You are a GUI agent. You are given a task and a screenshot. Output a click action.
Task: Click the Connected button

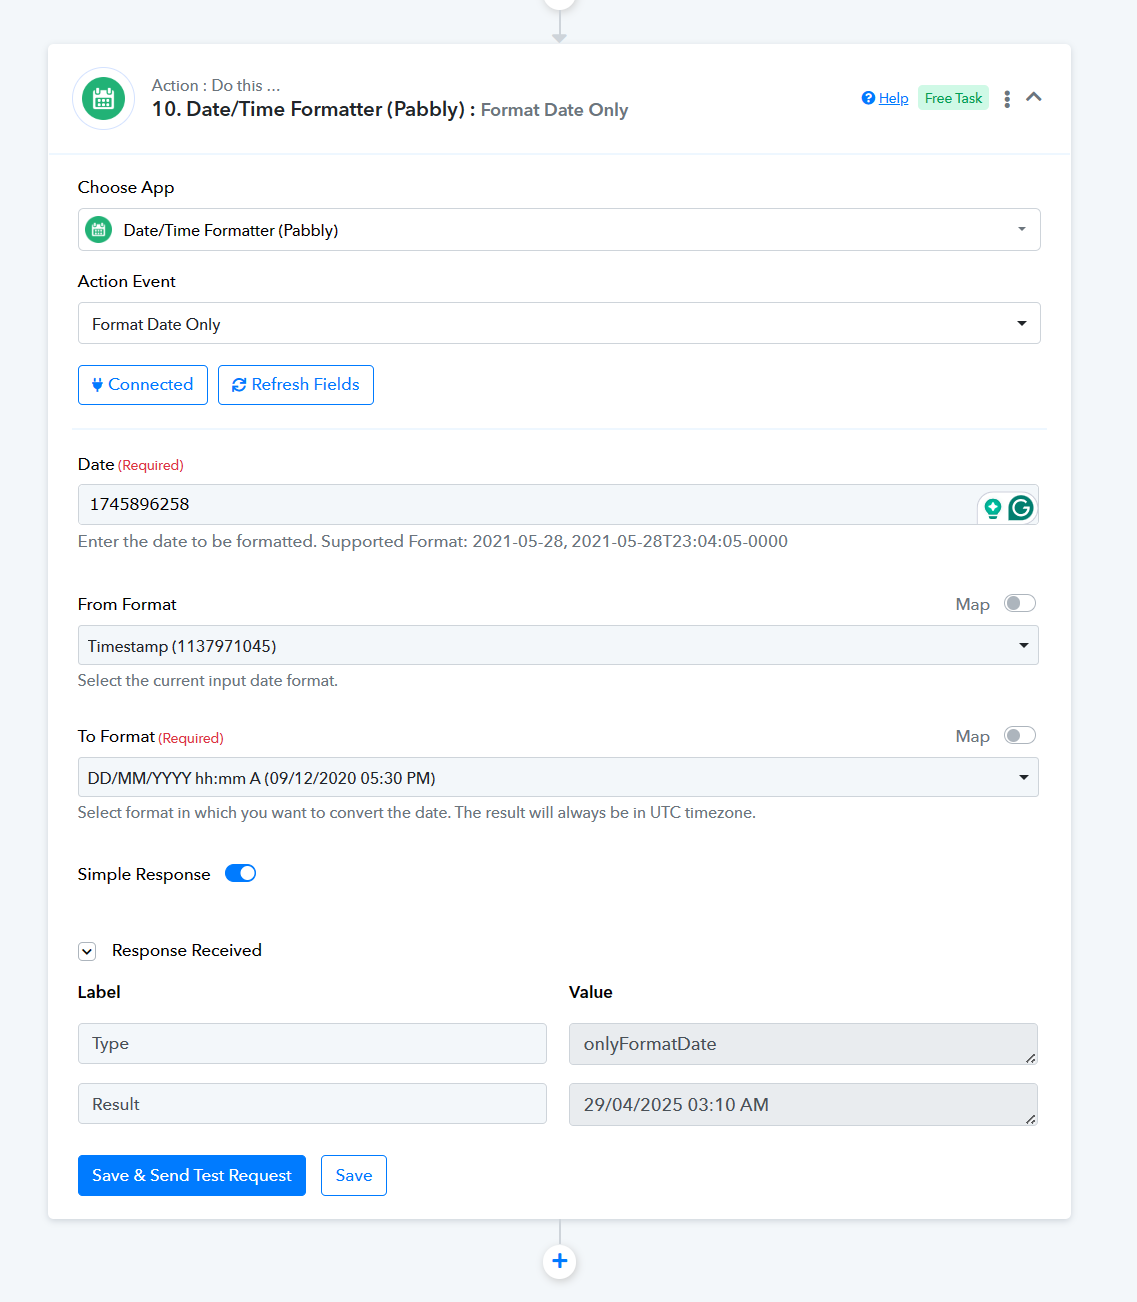coord(143,385)
